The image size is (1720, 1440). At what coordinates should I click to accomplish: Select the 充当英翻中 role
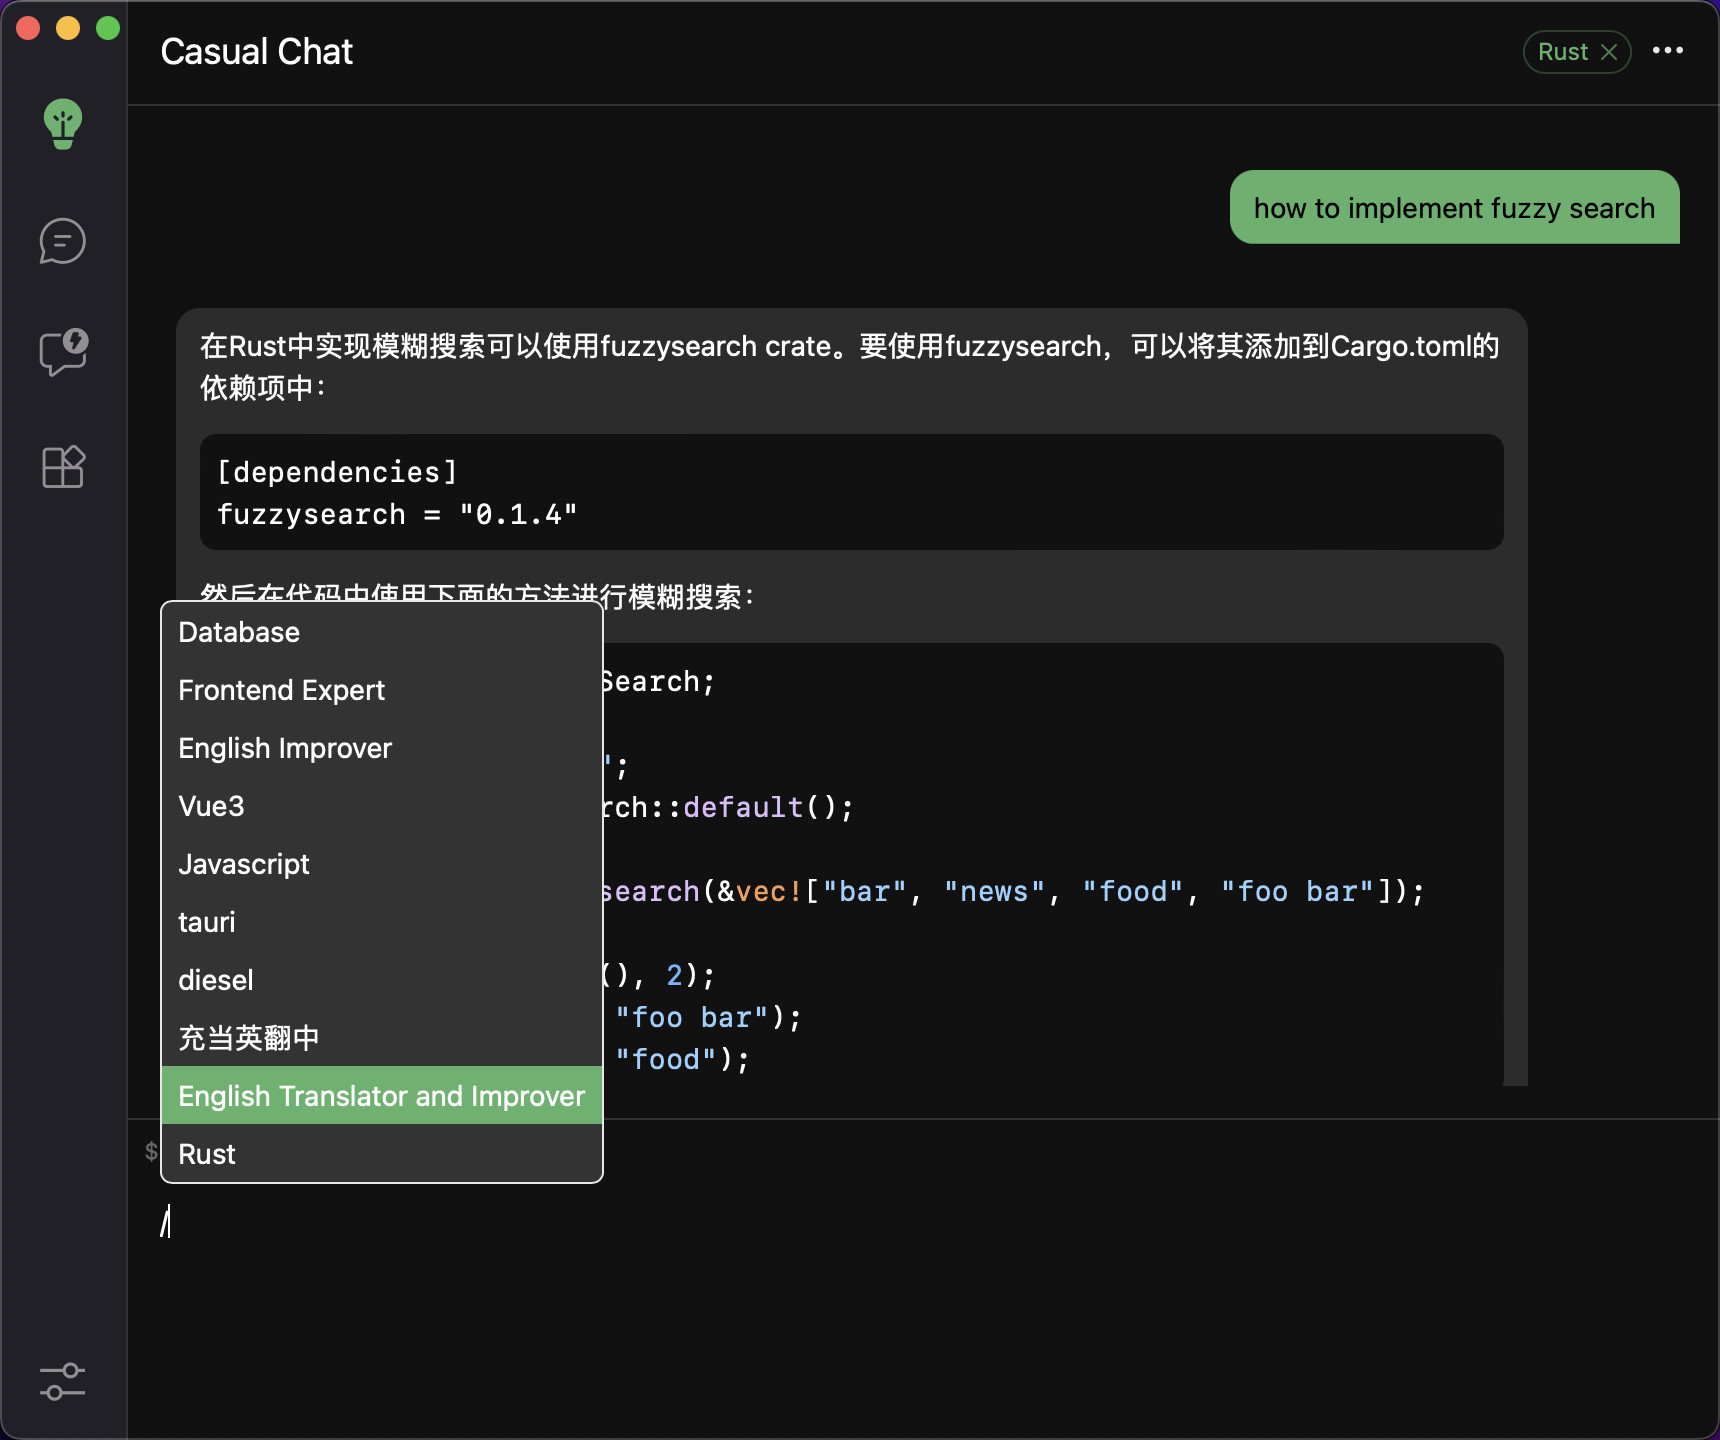point(382,1038)
